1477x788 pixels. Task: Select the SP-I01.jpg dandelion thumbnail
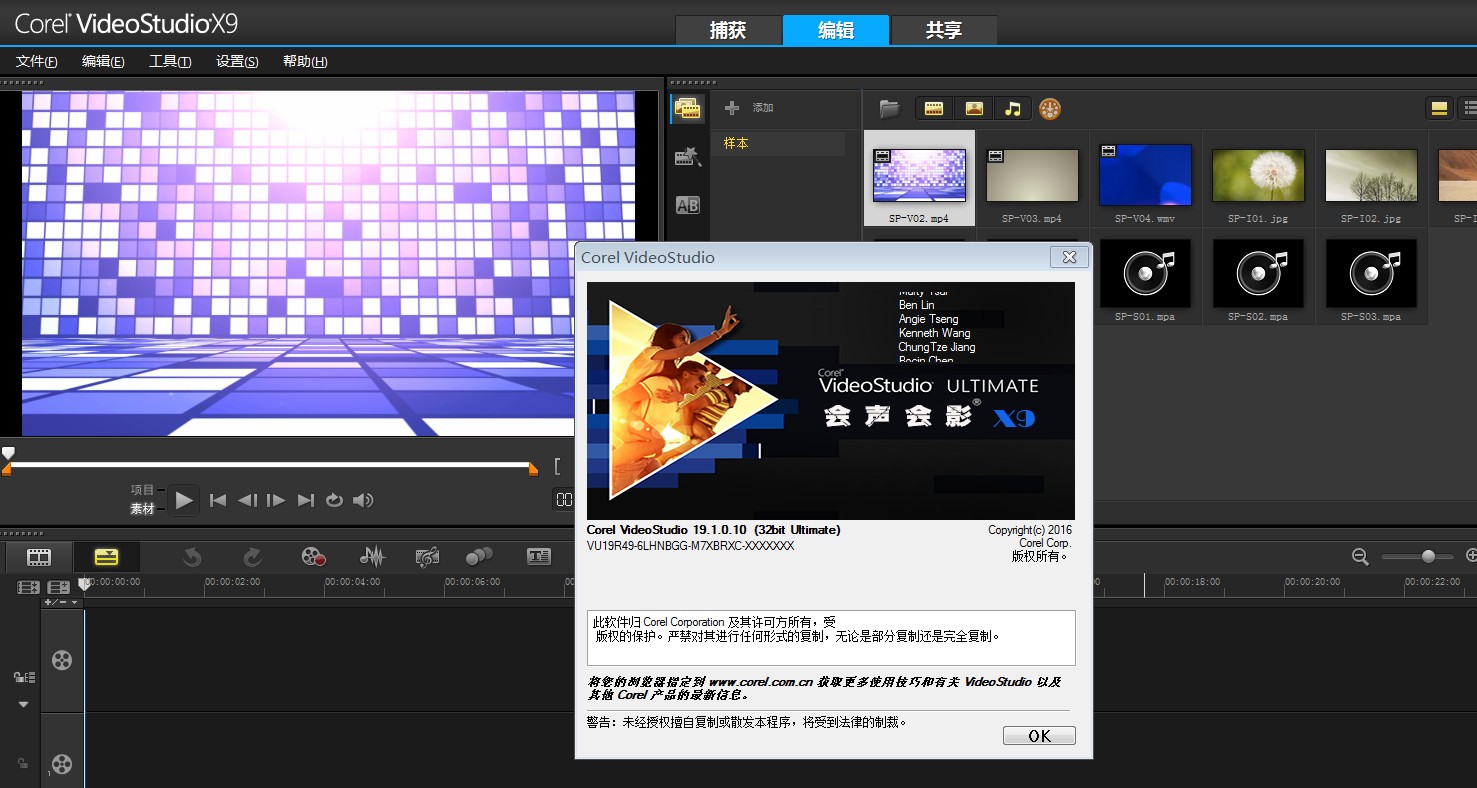pos(1258,176)
